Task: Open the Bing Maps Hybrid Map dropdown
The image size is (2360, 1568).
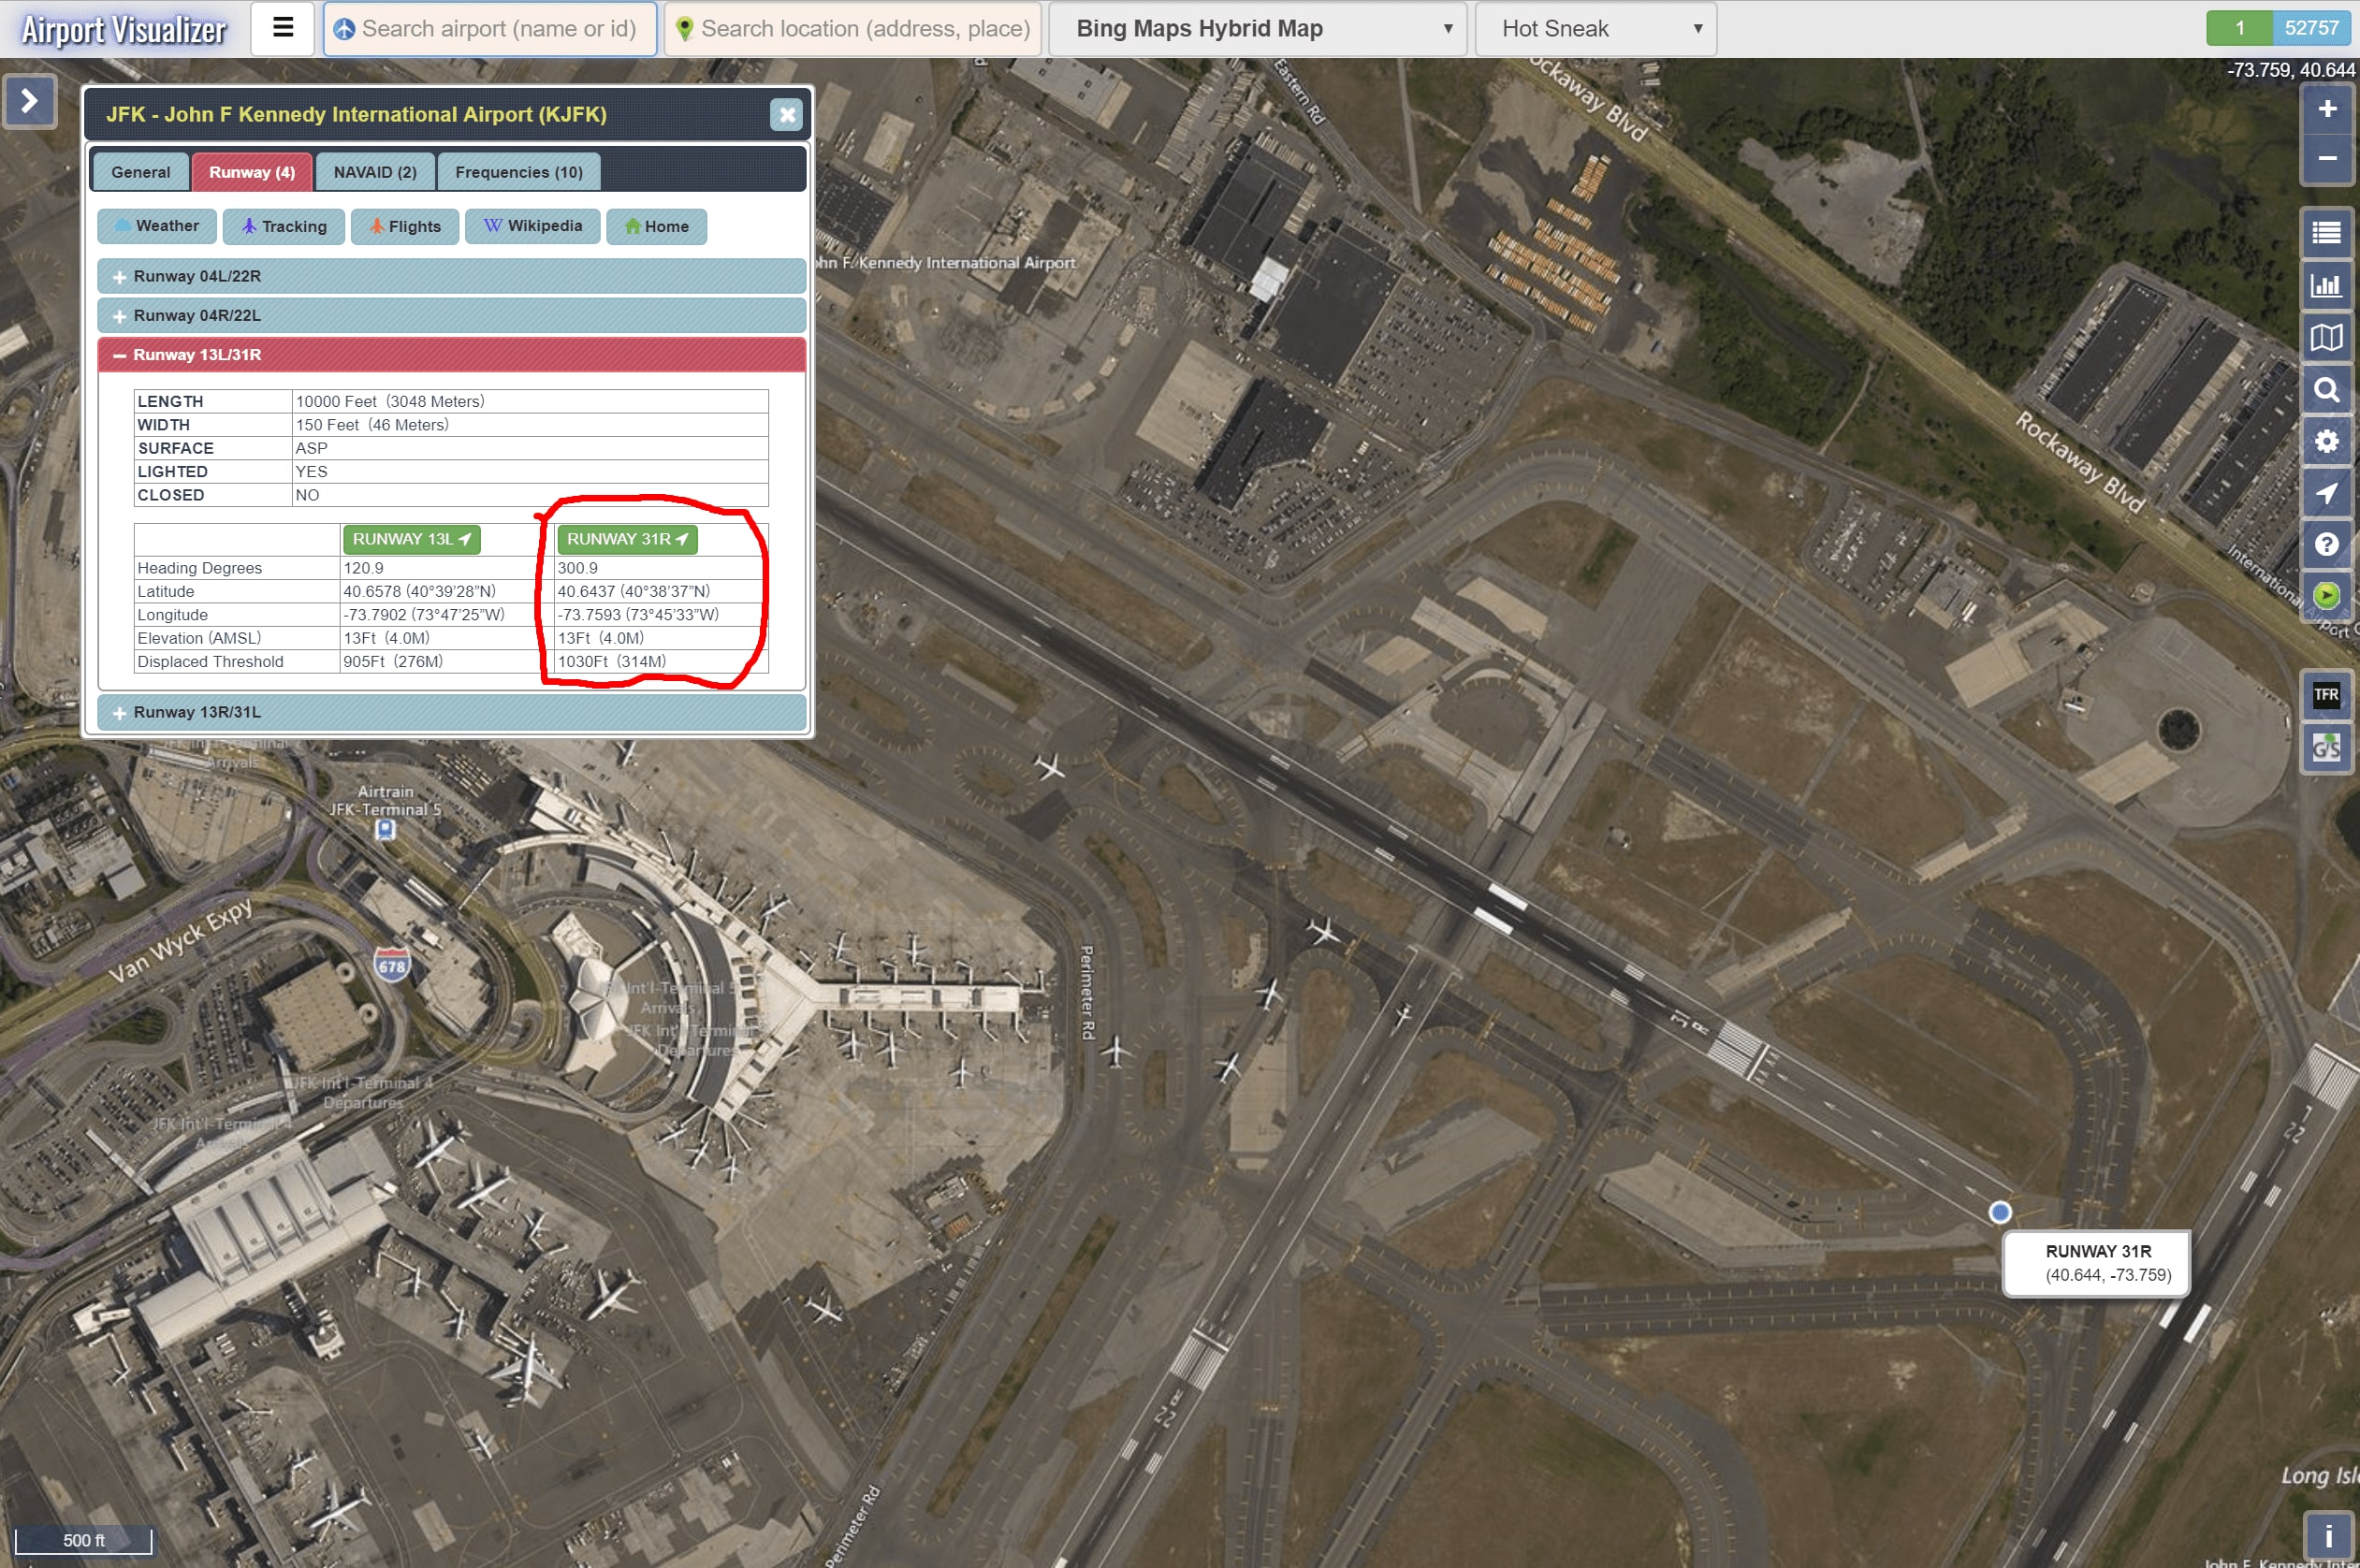Action: pos(1258,28)
